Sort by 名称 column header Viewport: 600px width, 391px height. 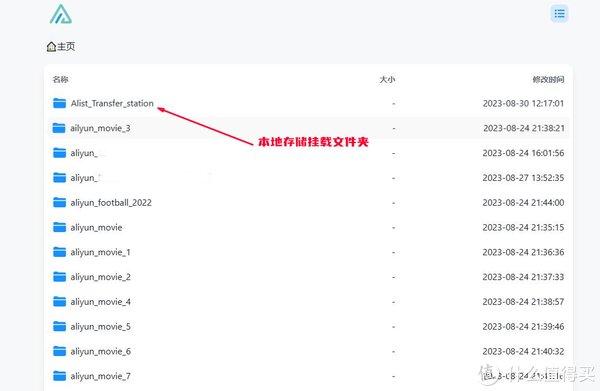point(60,80)
